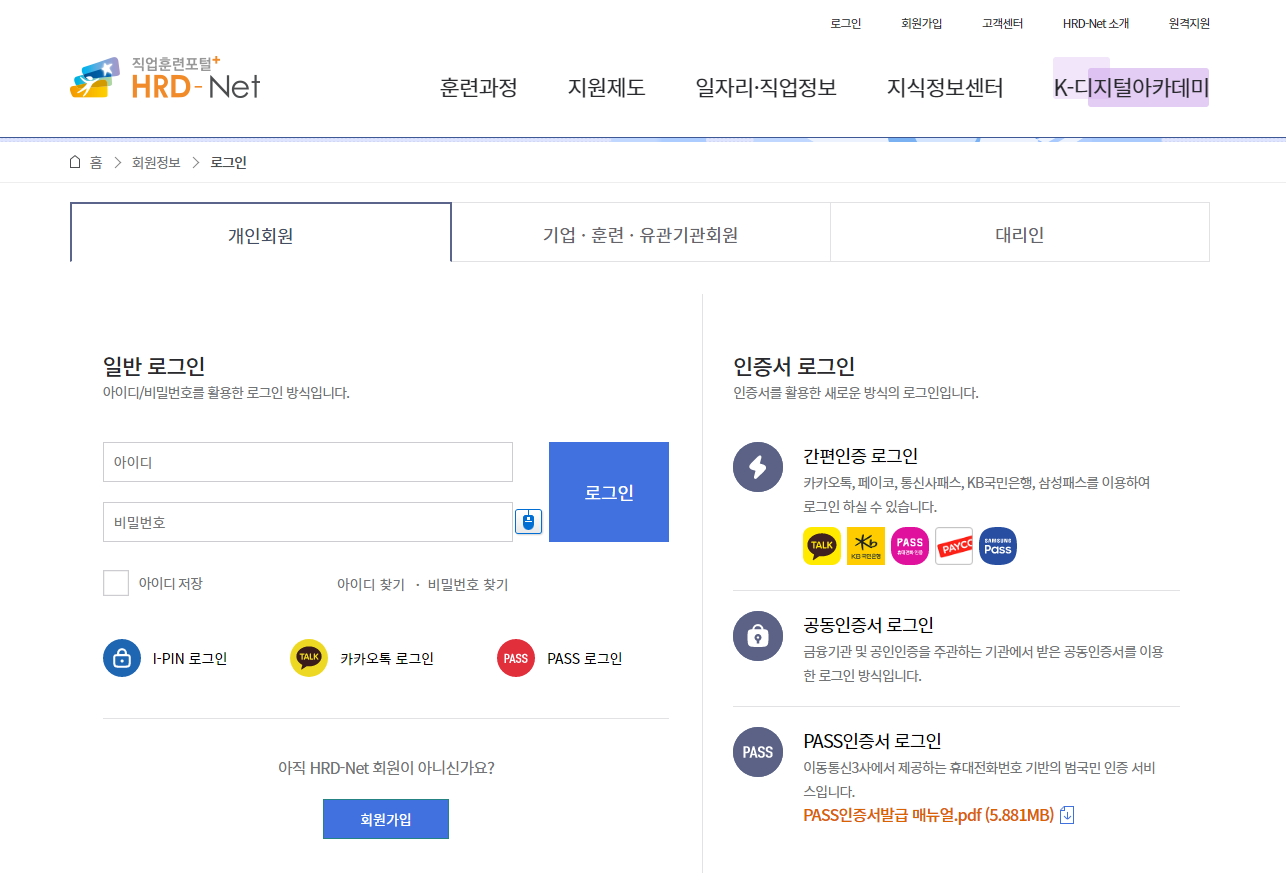Select PASS simple authentication icon
The height and width of the screenshot is (873, 1286).
pos(909,545)
